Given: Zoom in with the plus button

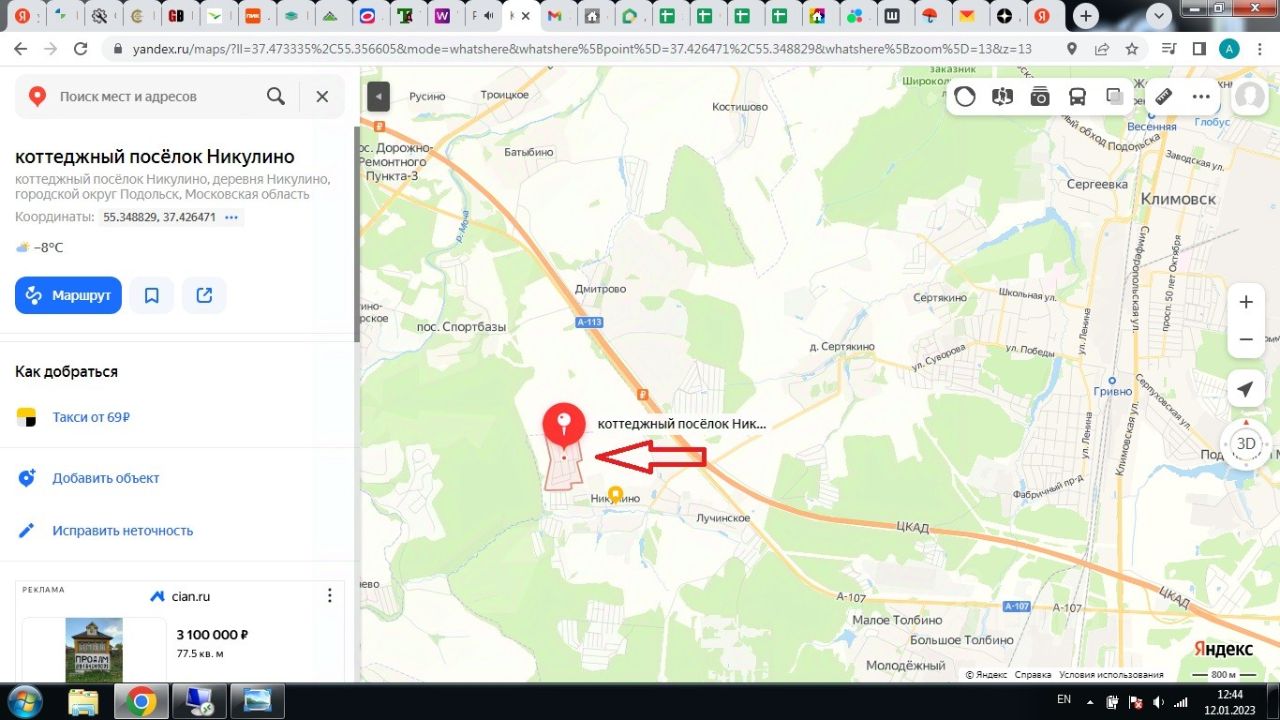Looking at the screenshot, I should 1245,302.
